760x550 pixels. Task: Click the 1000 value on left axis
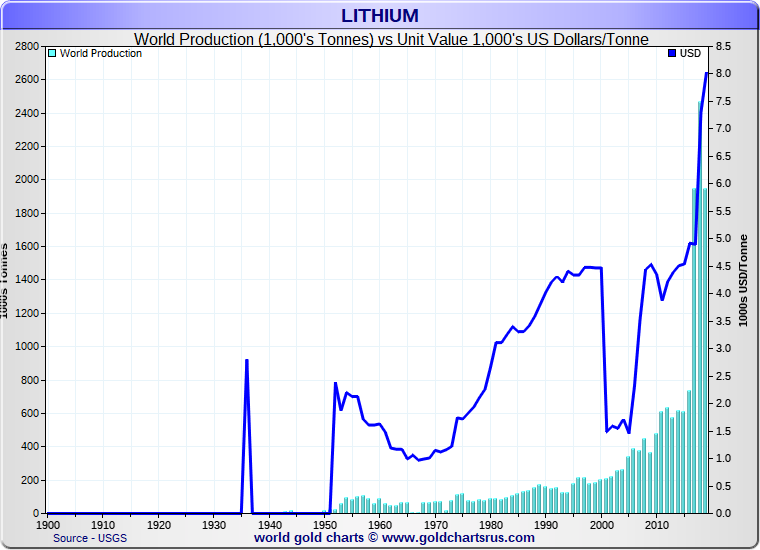[26, 347]
